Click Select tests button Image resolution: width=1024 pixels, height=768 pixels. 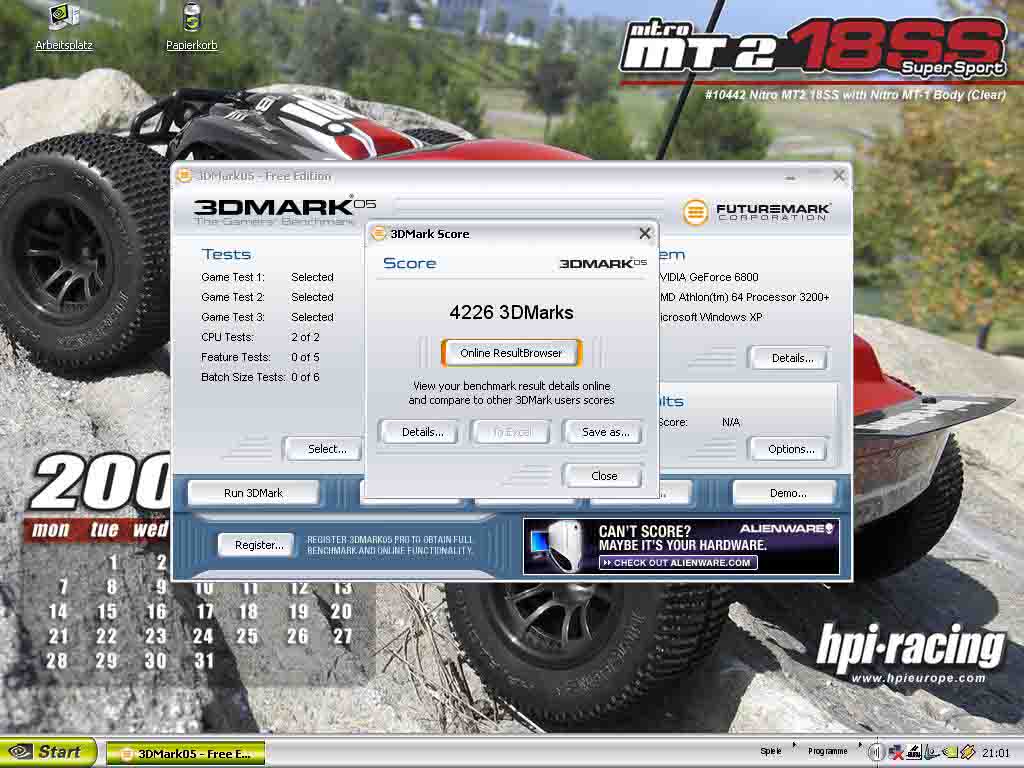[x=324, y=449]
